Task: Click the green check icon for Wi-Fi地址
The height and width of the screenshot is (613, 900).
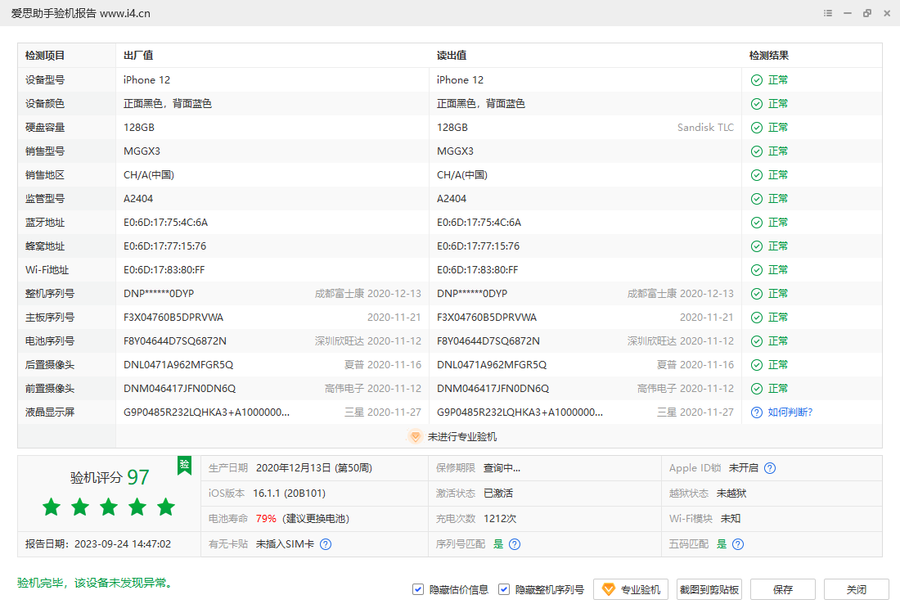Action: [x=757, y=270]
